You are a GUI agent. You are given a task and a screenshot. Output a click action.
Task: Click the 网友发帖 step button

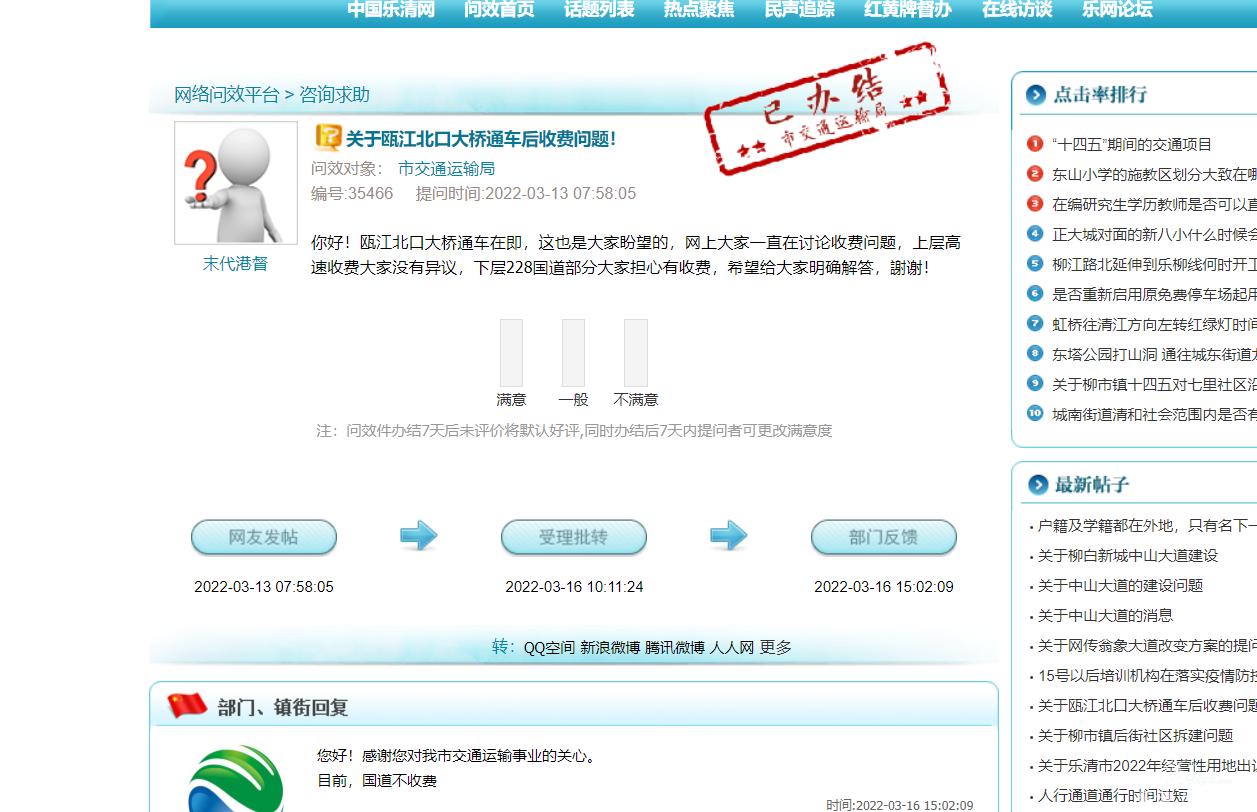[264, 537]
